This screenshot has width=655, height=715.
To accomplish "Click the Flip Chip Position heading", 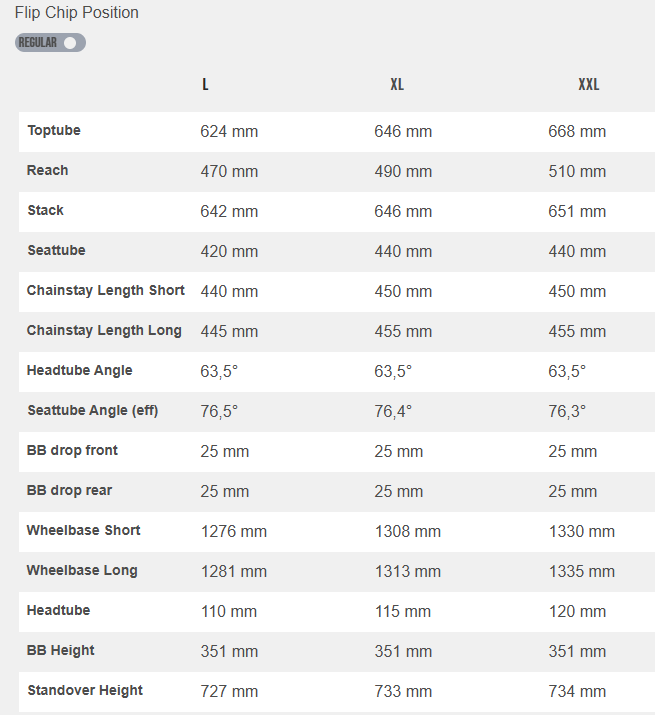I will point(77,13).
